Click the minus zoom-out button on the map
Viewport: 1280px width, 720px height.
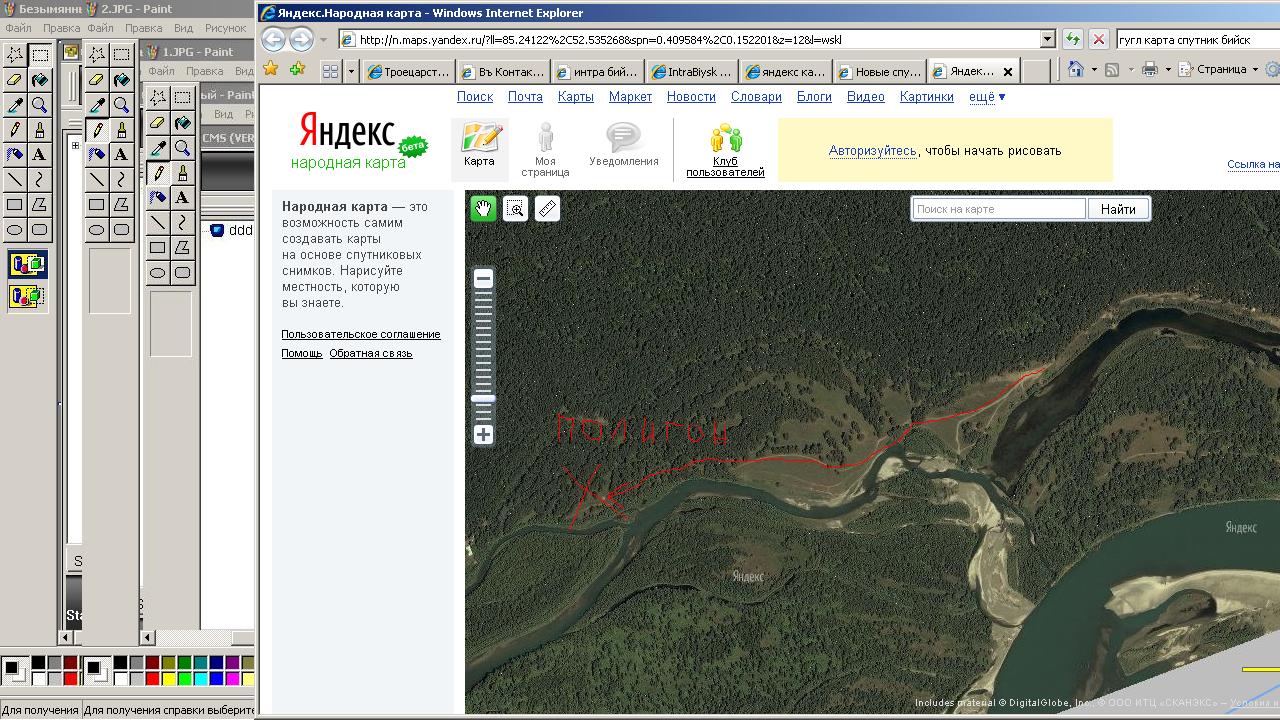pos(483,279)
